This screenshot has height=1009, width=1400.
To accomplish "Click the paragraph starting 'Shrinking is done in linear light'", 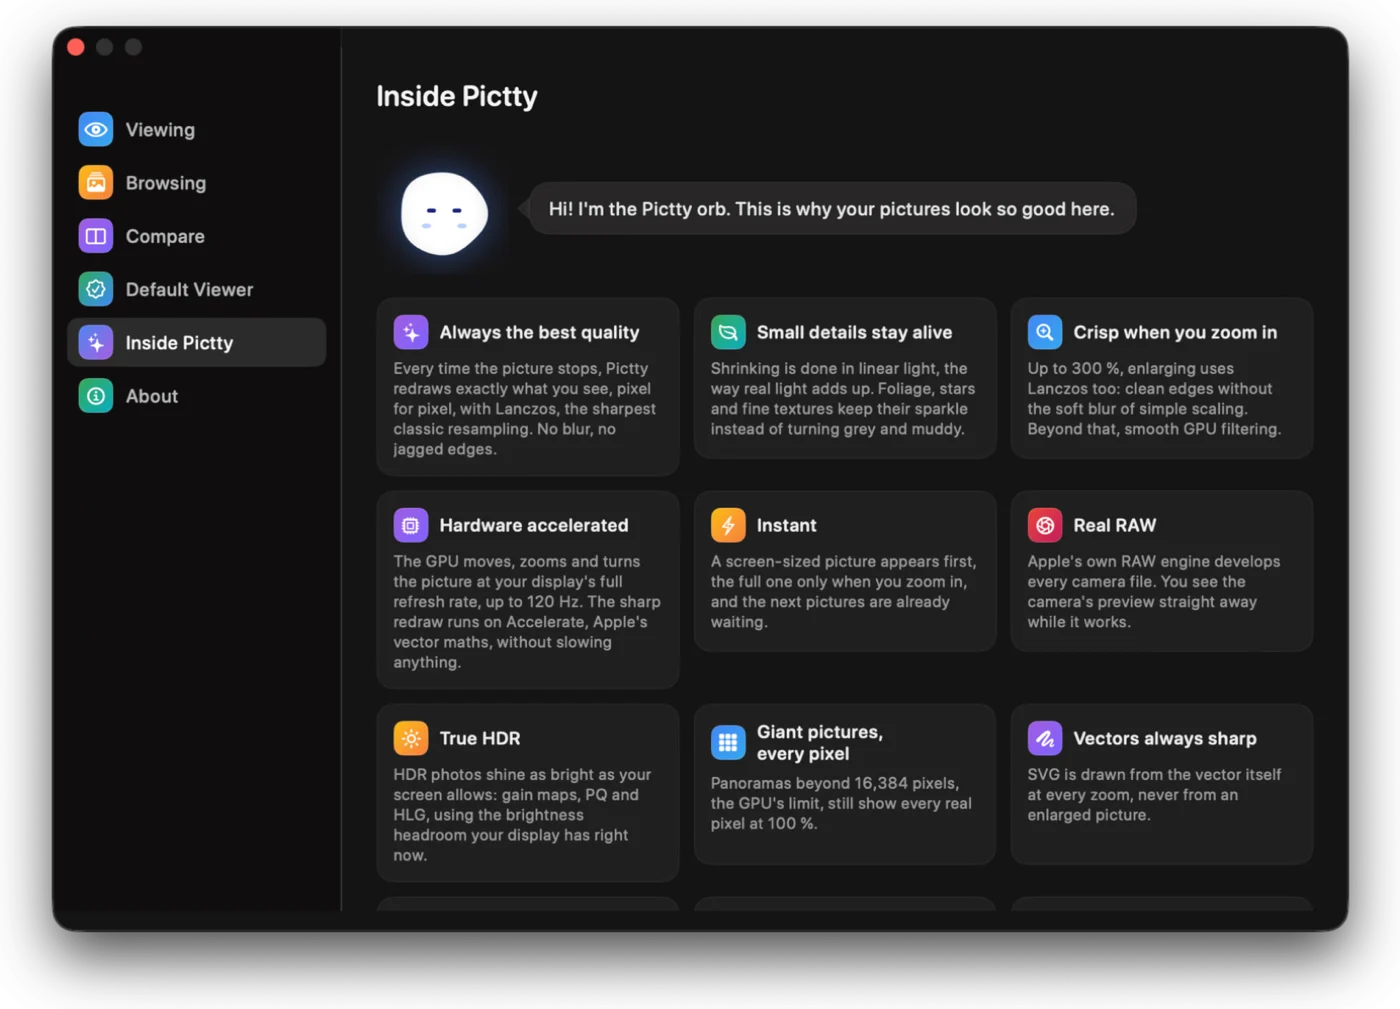I will pyautogui.click(x=843, y=399).
